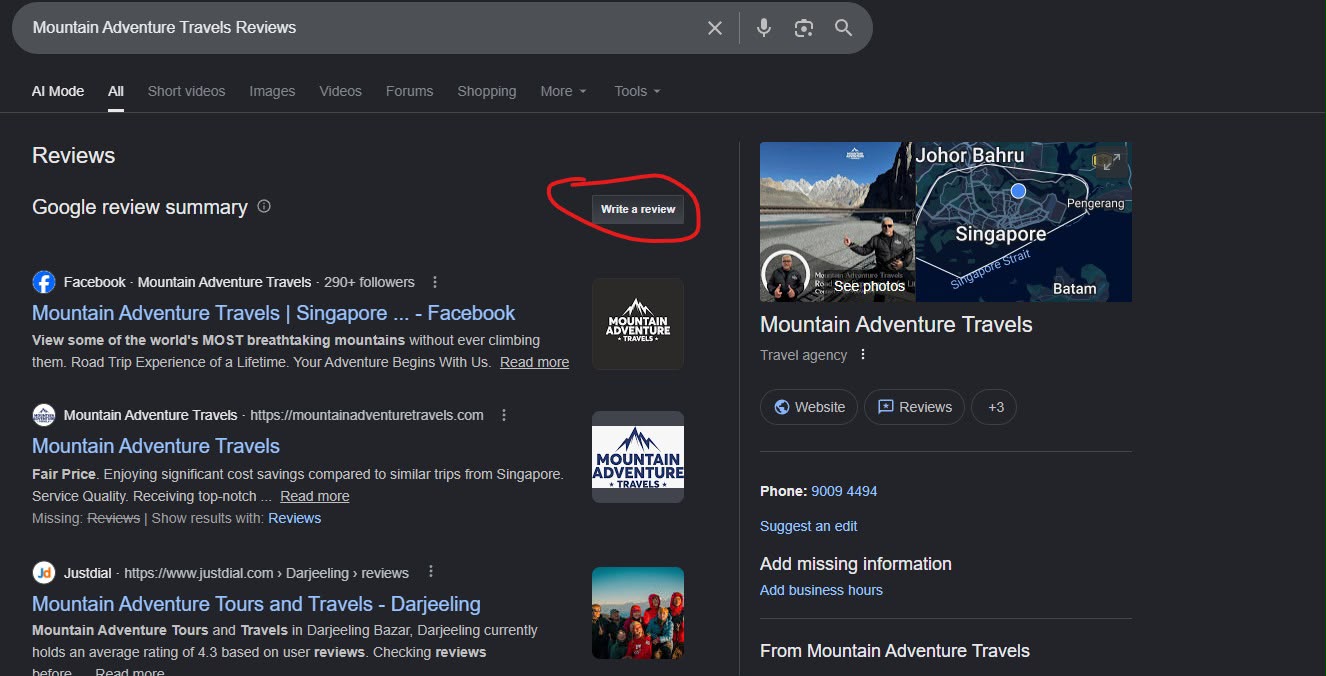Click Suggest an edit link

point(809,526)
